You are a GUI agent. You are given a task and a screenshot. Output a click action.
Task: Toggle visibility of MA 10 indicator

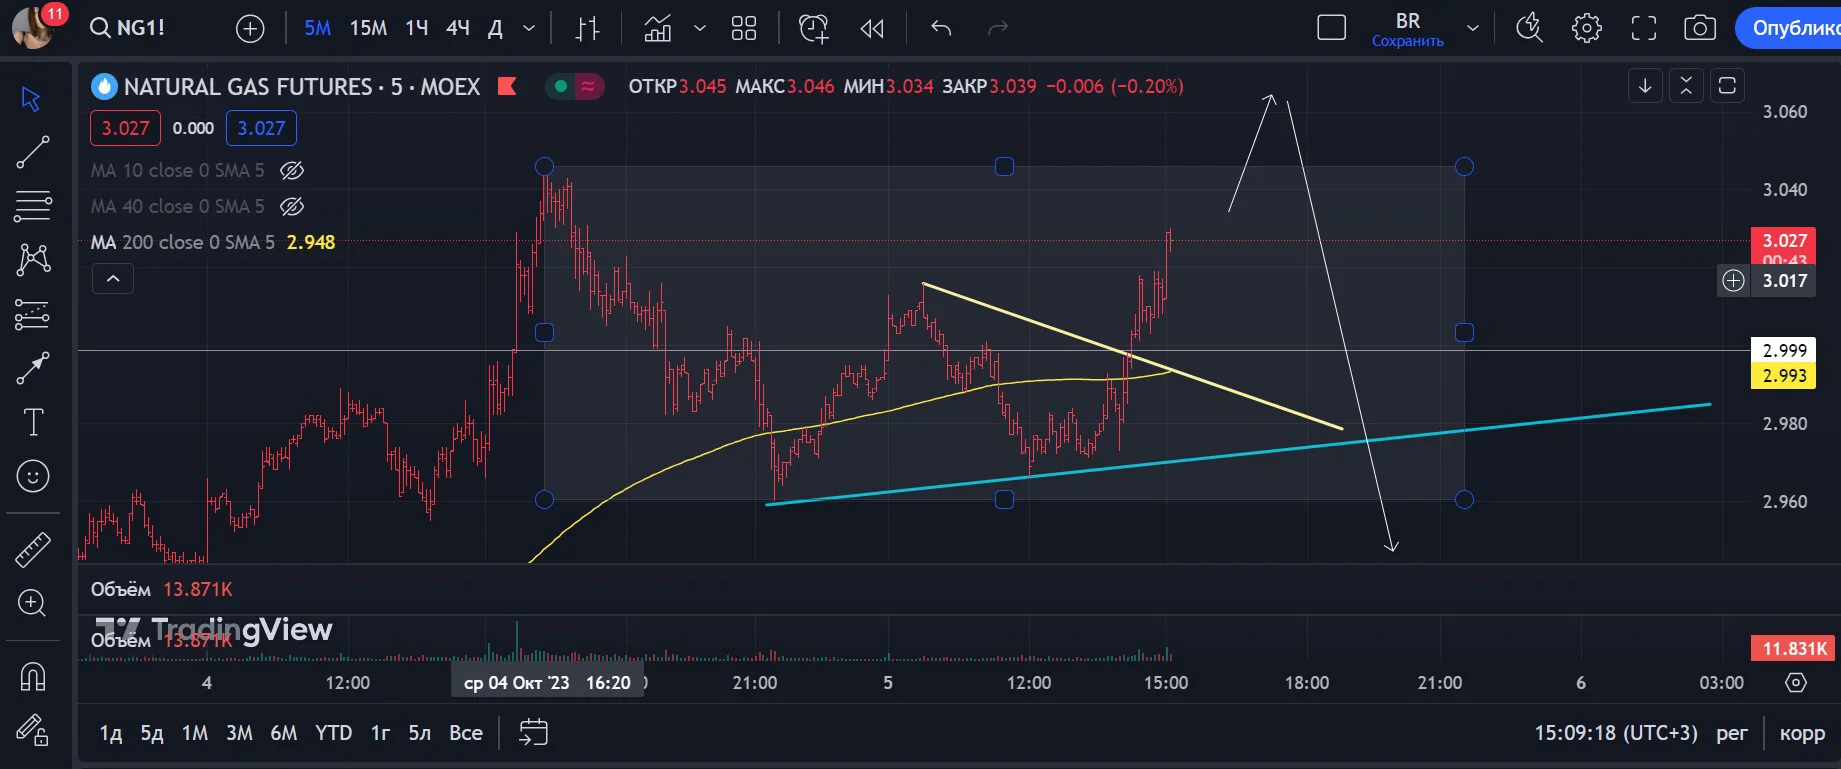[292, 171]
